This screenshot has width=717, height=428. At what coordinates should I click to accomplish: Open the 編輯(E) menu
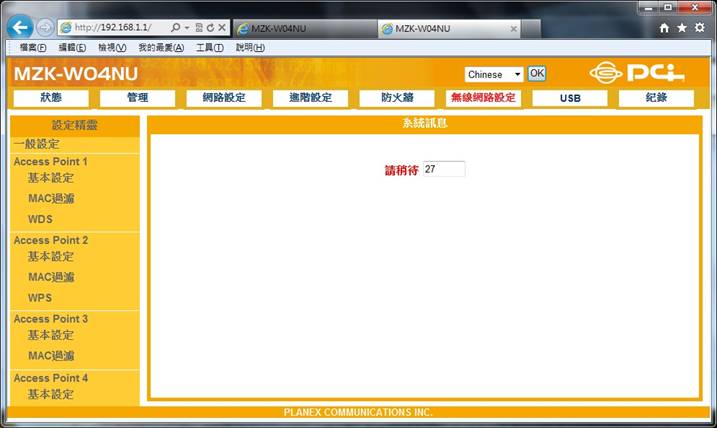pyautogui.click(x=72, y=48)
